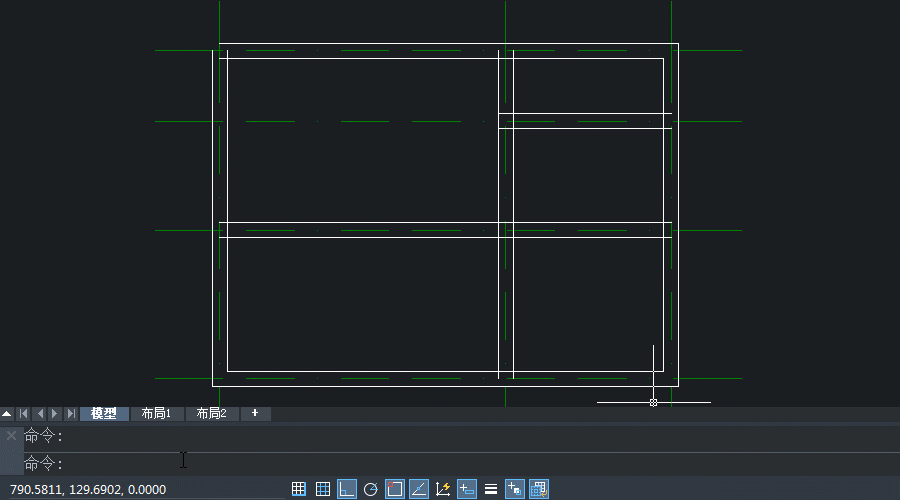The width and height of the screenshot is (900, 500).
Task: Click the dynamic UCS icon
Action: tap(443, 489)
